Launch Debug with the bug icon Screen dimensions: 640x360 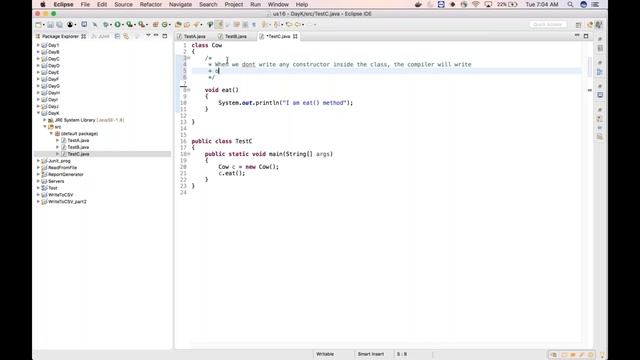[106, 25]
